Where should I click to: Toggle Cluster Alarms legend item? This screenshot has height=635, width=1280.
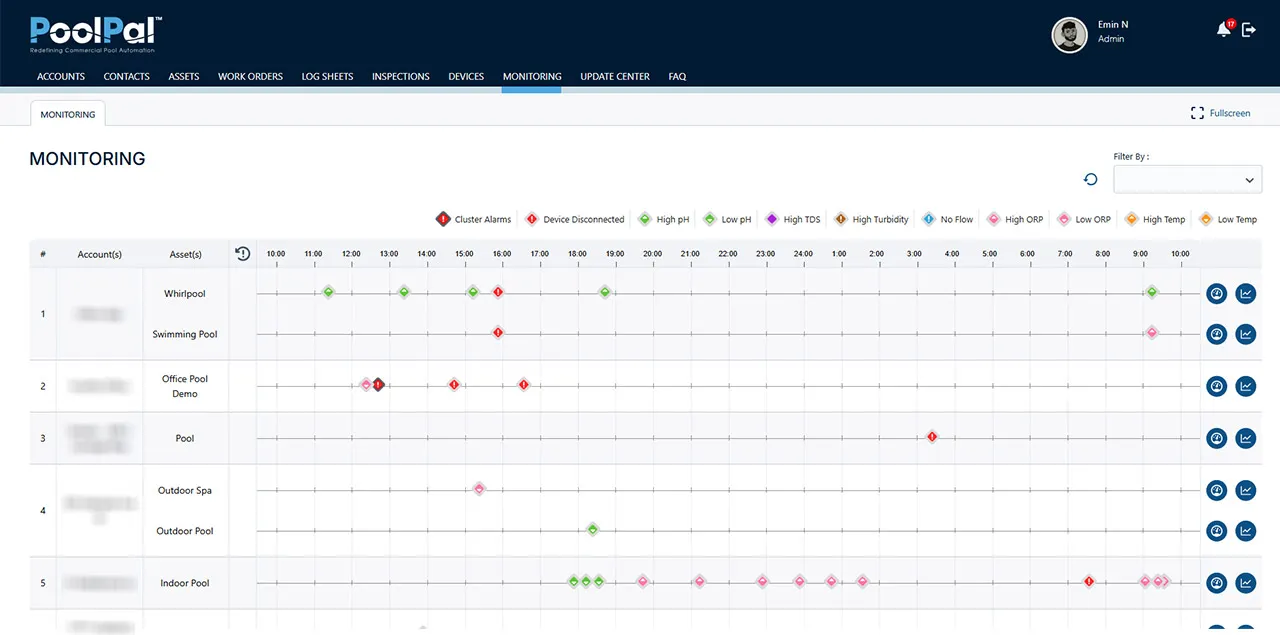(x=474, y=220)
